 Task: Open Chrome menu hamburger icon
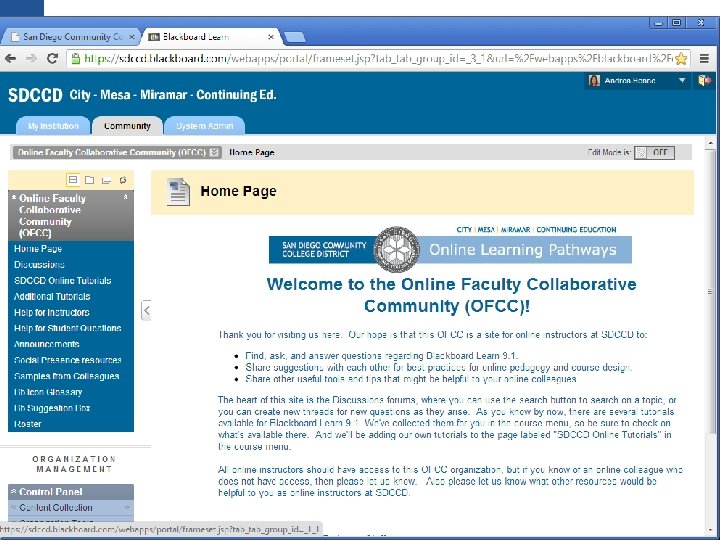click(704, 58)
